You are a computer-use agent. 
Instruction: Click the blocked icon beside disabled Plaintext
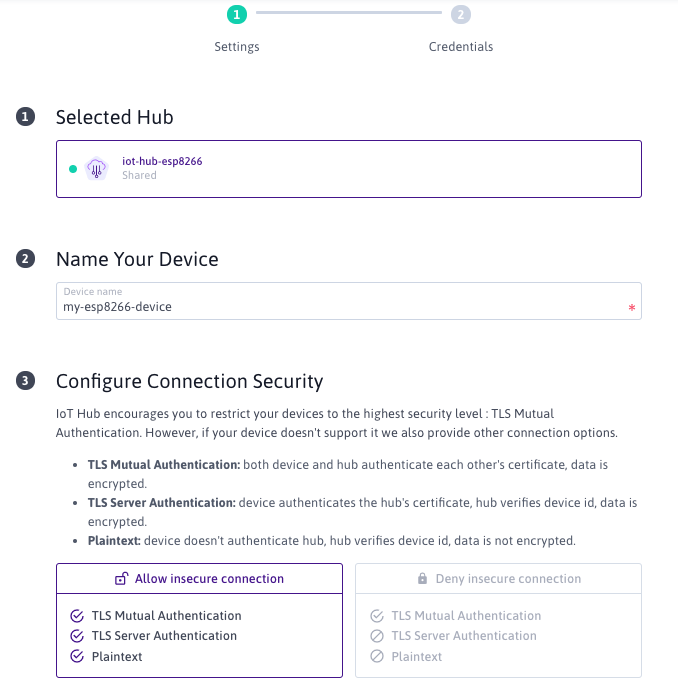[376, 657]
